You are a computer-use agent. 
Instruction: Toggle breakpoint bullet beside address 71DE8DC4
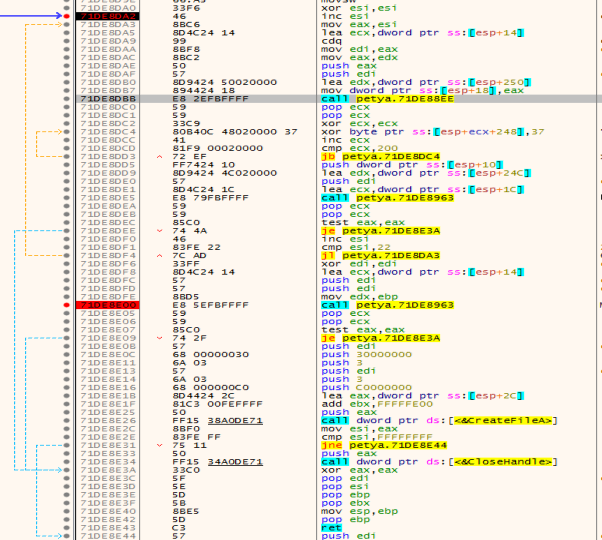(x=67, y=132)
